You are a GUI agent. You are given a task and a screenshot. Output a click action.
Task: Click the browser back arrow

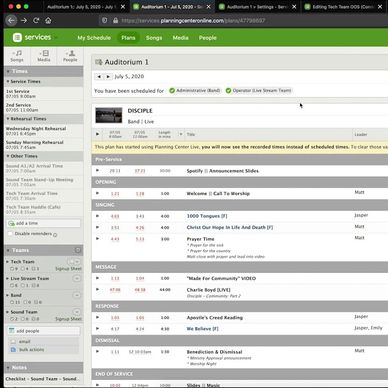point(11,21)
